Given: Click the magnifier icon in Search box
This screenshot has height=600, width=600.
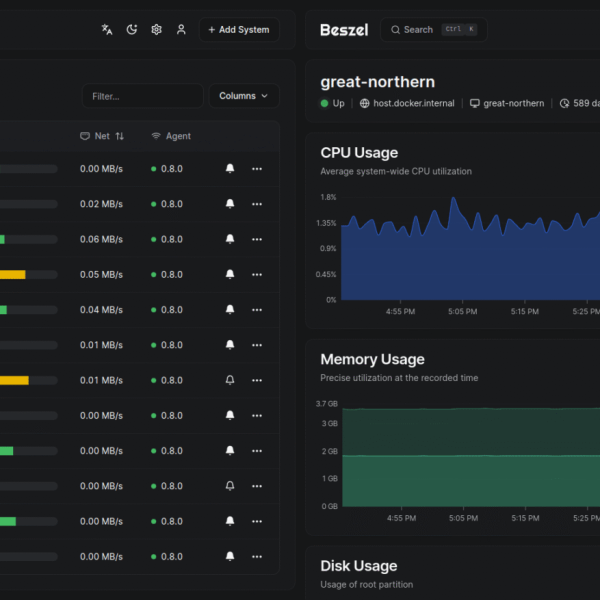Looking at the screenshot, I should (x=396, y=30).
